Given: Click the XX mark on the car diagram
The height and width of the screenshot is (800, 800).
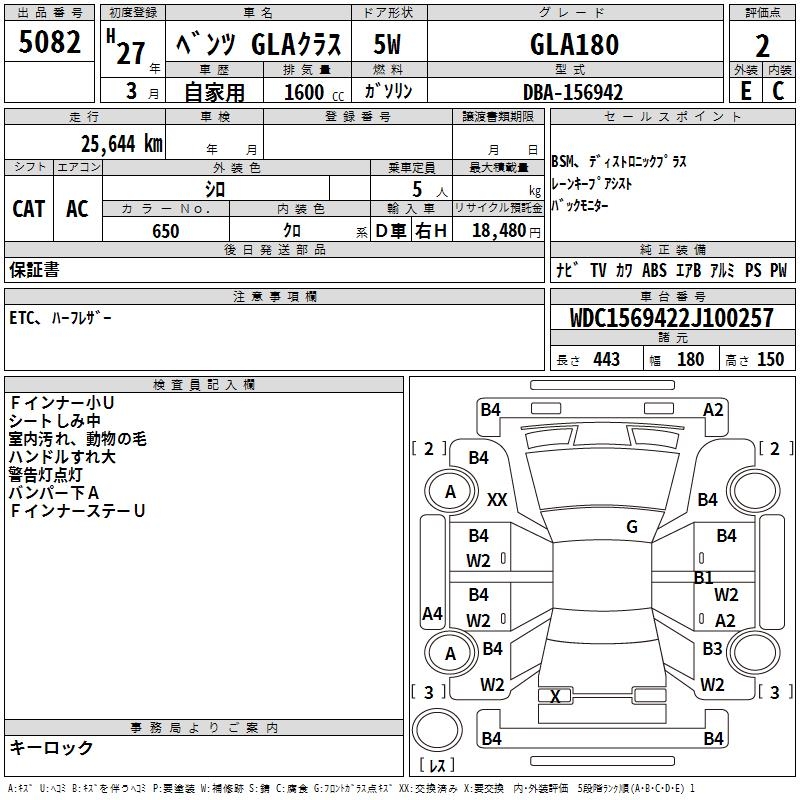Looking at the screenshot, I should tap(497, 499).
